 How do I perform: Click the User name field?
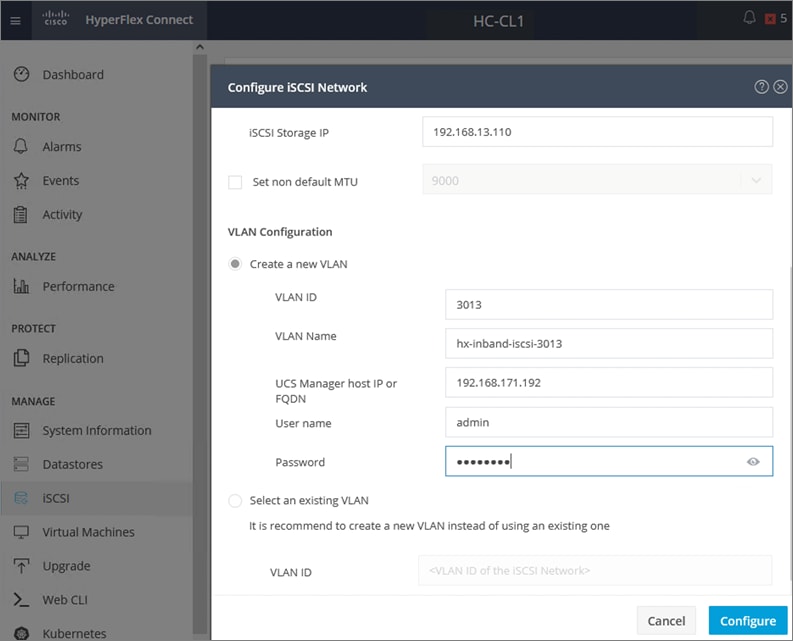(x=609, y=422)
